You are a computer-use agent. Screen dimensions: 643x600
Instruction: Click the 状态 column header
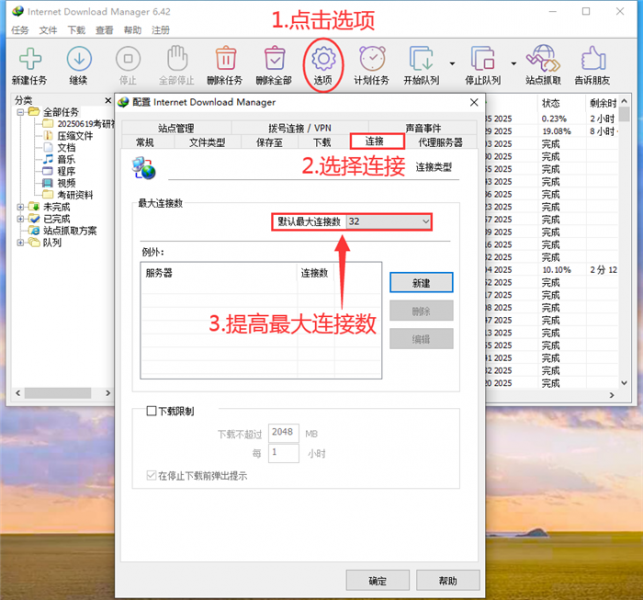(x=561, y=103)
